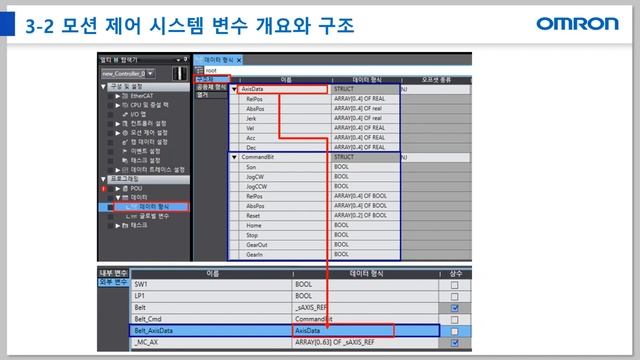Toggle constant checkbox for Belt_Cmd
This screenshot has width=640, height=360.
(454, 320)
